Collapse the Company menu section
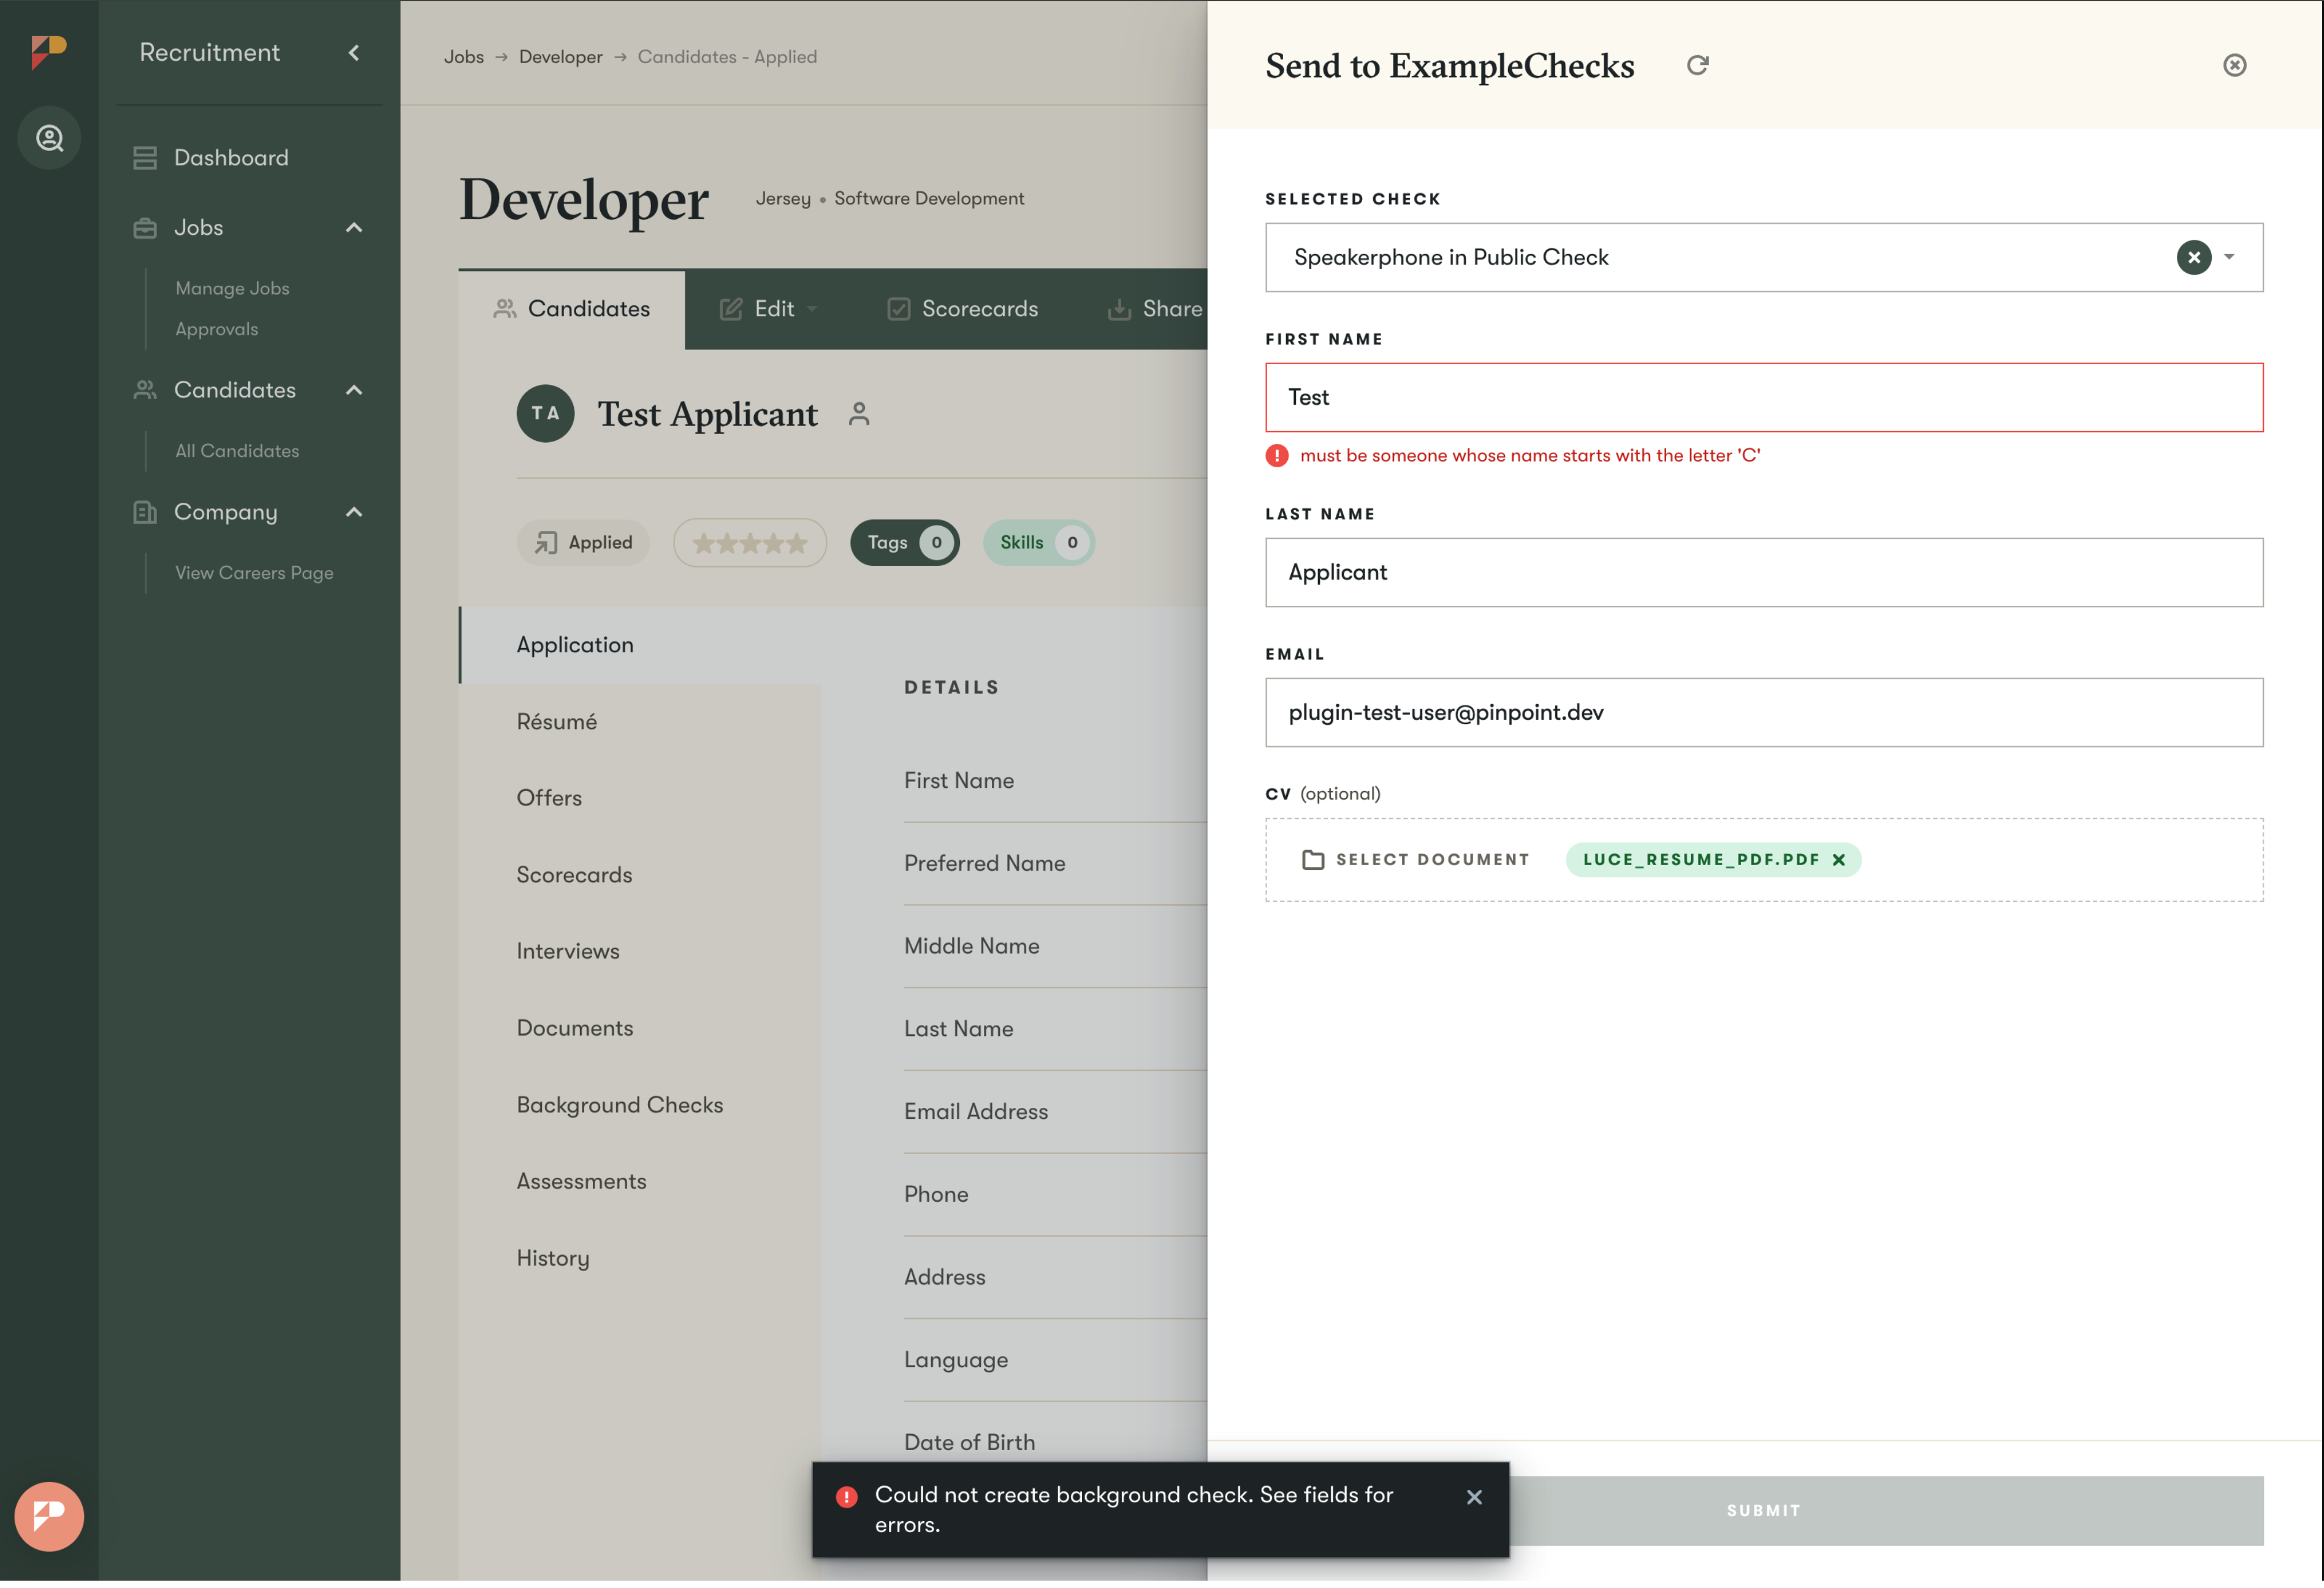This screenshot has width=2324, height=1588. tap(354, 512)
